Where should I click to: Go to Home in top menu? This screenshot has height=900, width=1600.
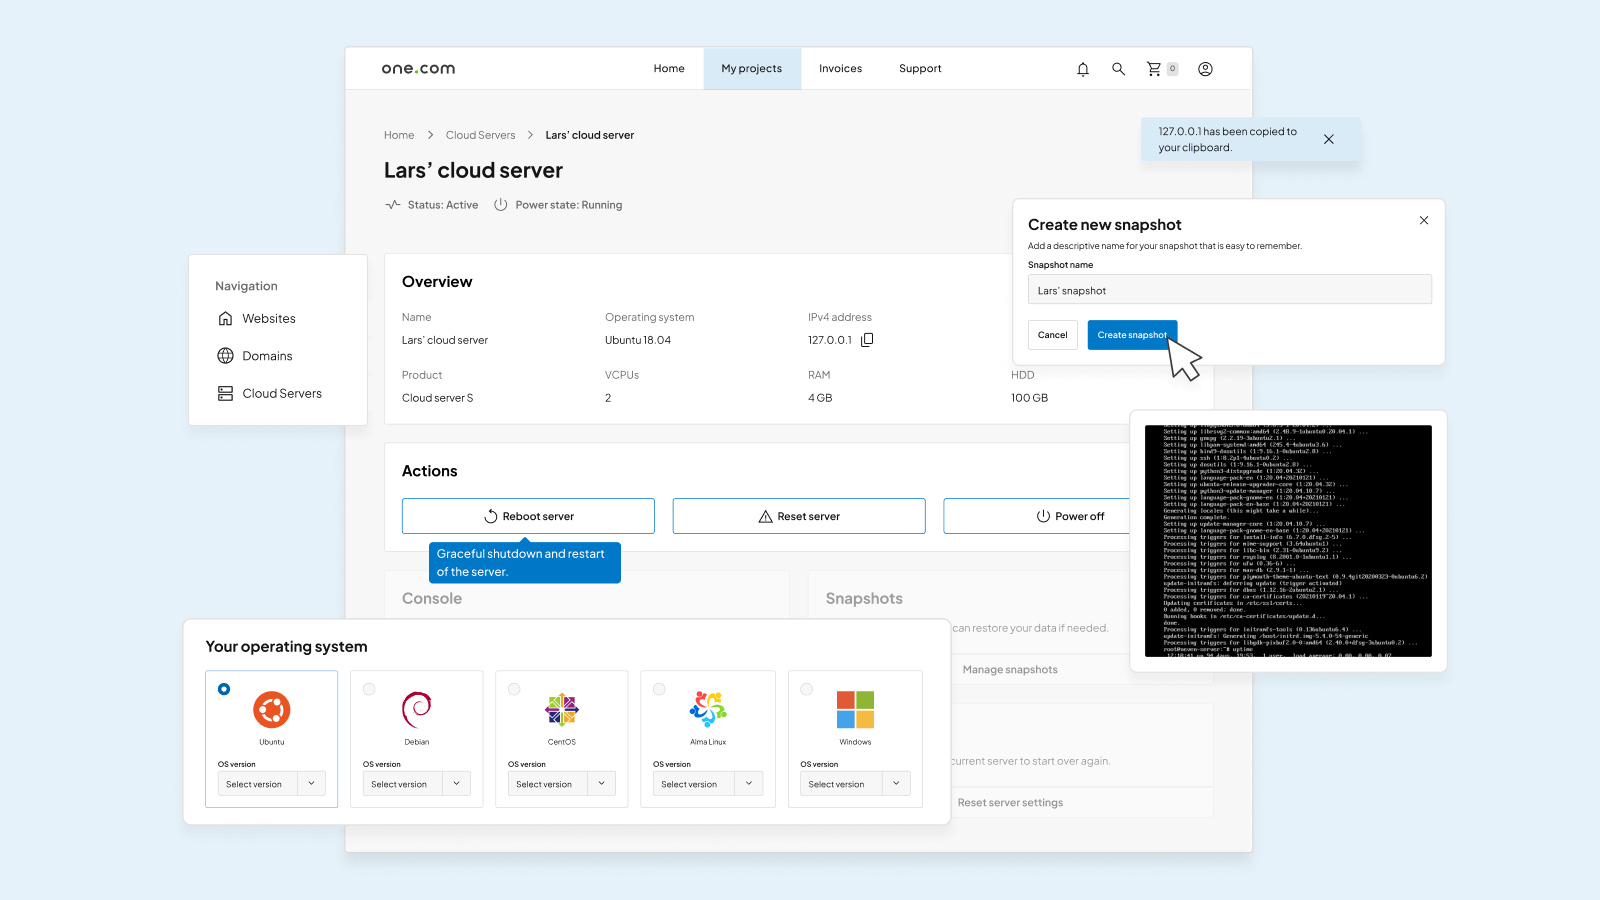pos(669,69)
